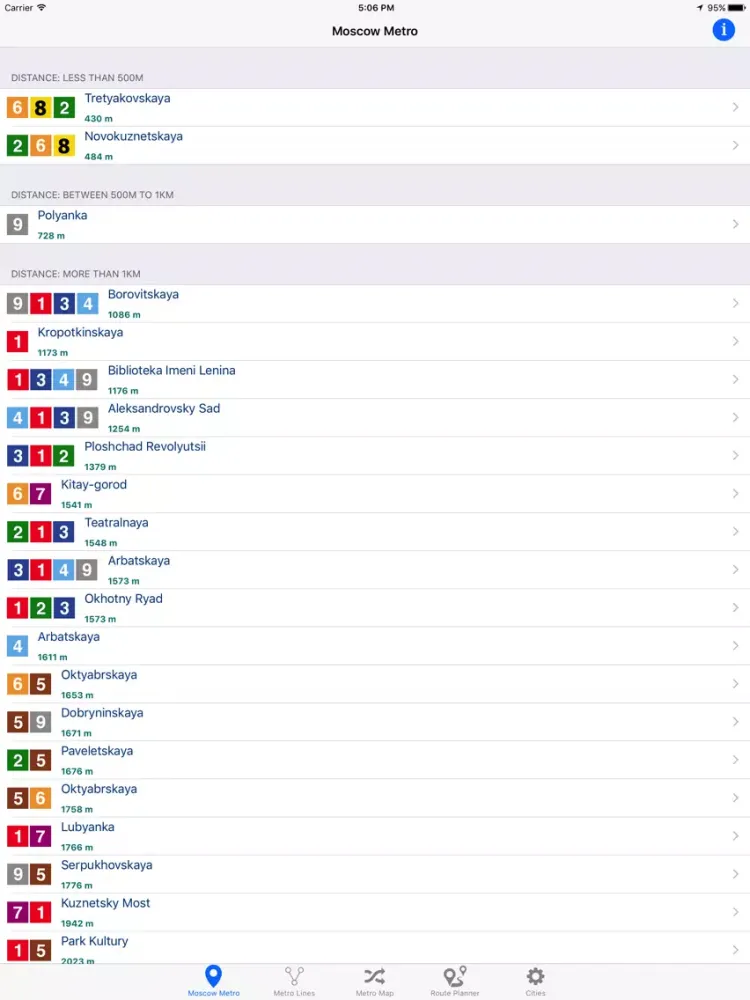The width and height of the screenshot is (750, 1000).
Task: Tap light-blue line 4 badge on 1611 m Arbatskaya
Action: [x=17, y=646]
